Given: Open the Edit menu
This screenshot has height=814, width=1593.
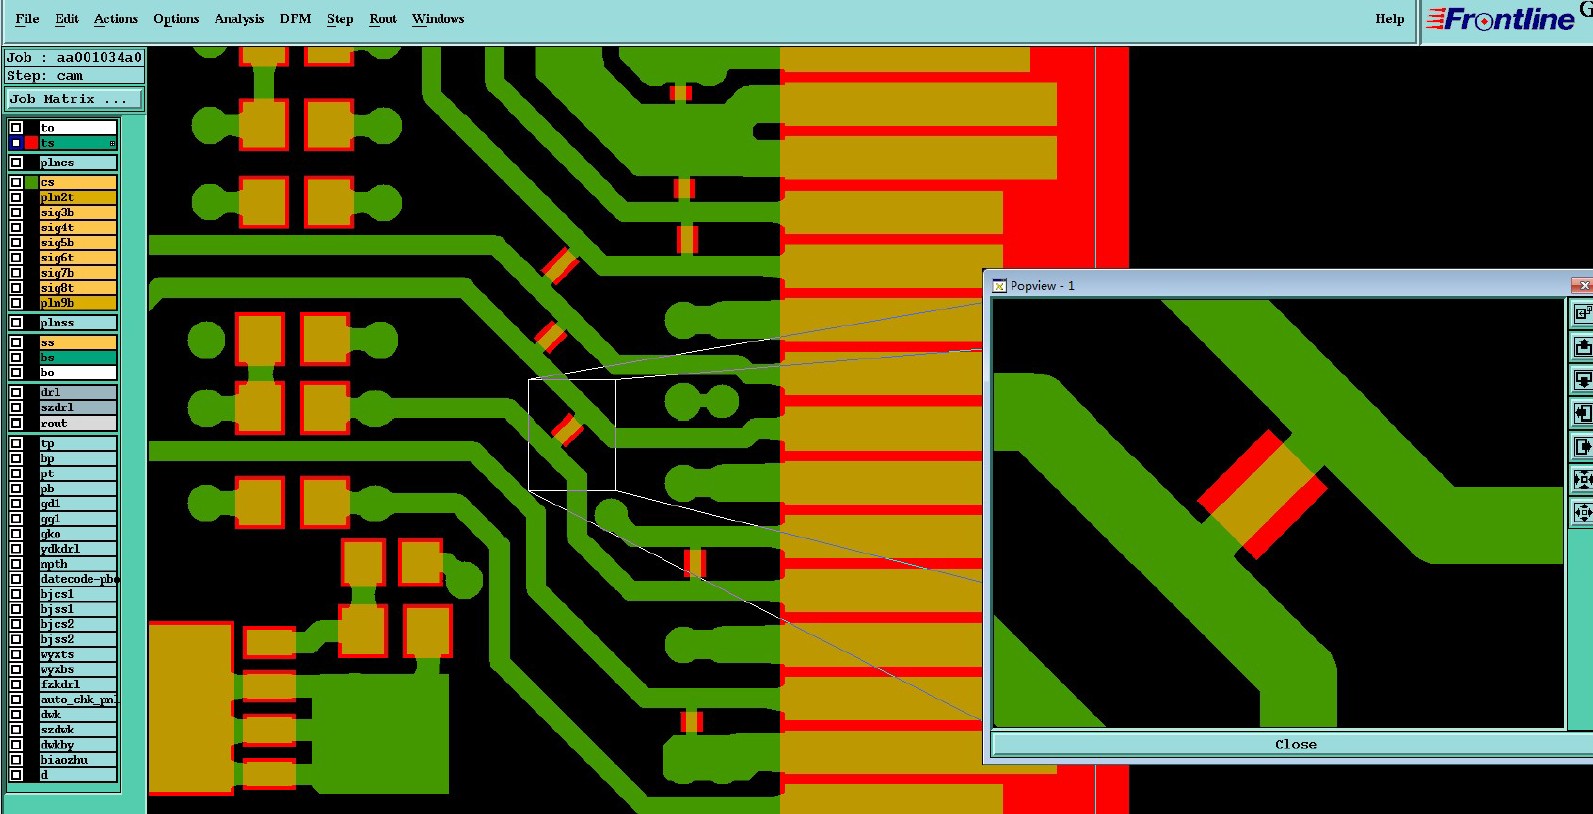Looking at the screenshot, I should click(x=67, y=19).
